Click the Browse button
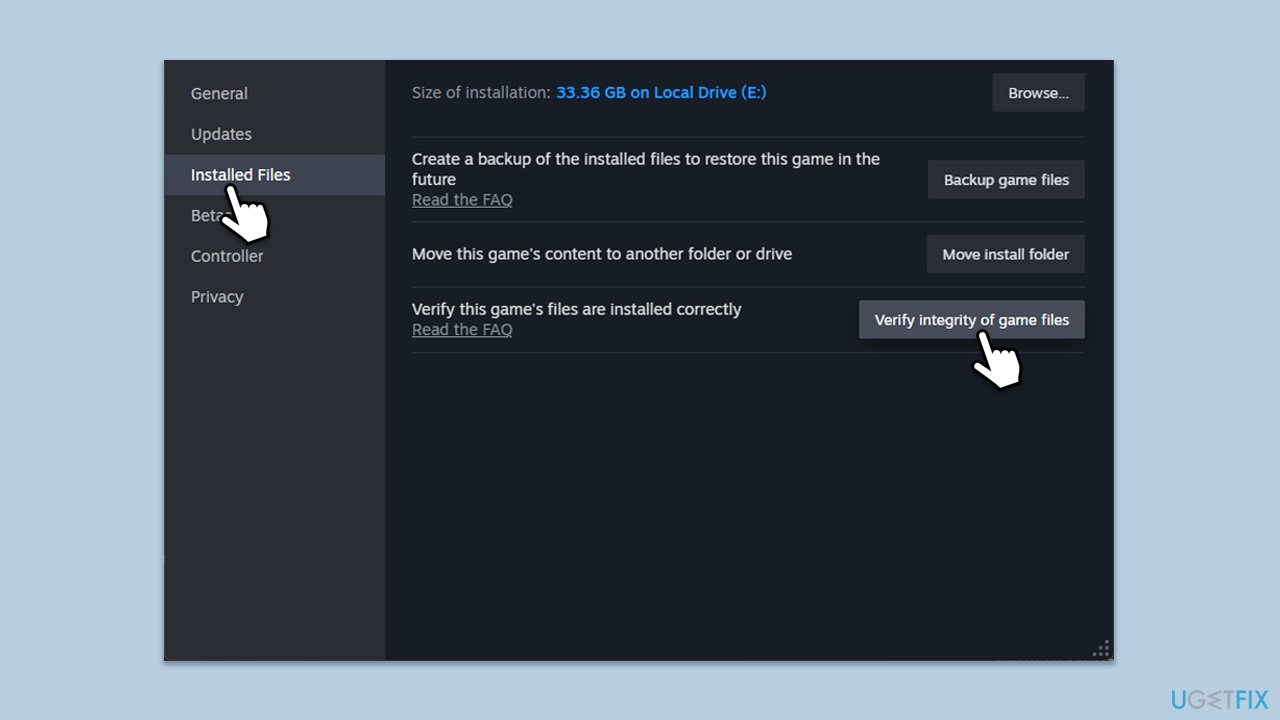The height and width of the screenshot is (720, 1280). [x=1038, y=93]
